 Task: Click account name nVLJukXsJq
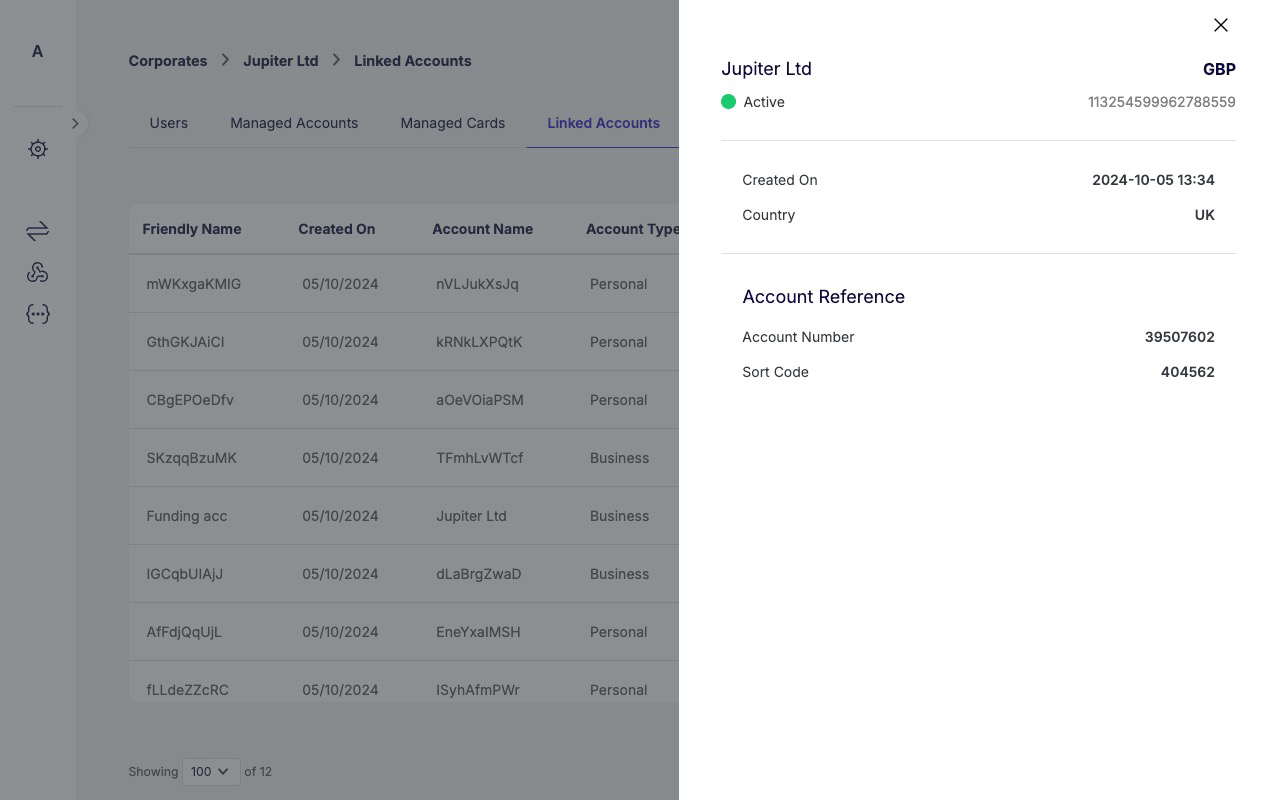(477, 284)
